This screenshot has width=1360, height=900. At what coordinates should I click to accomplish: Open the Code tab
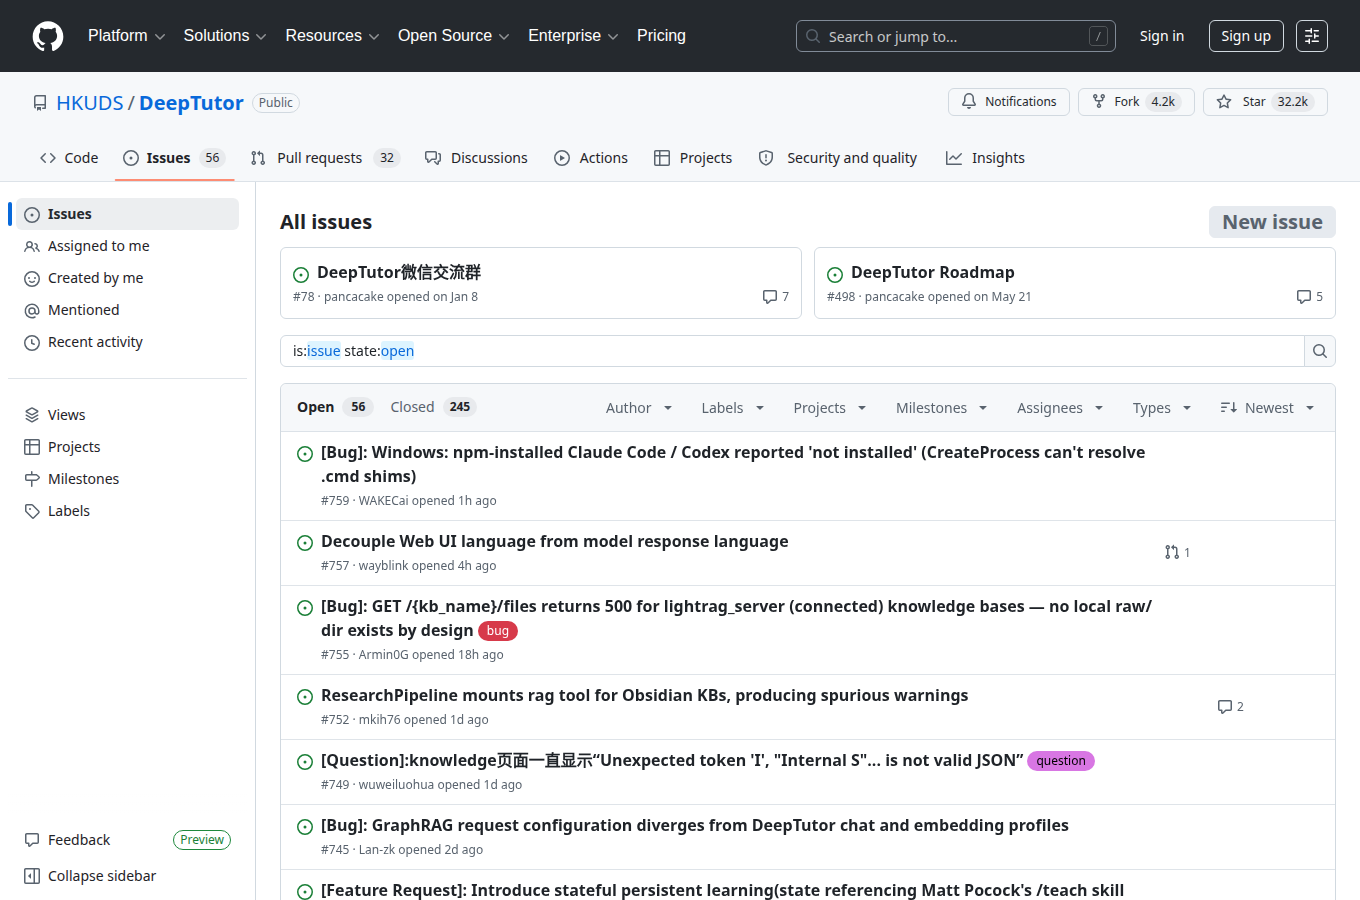tap(69, 158)
